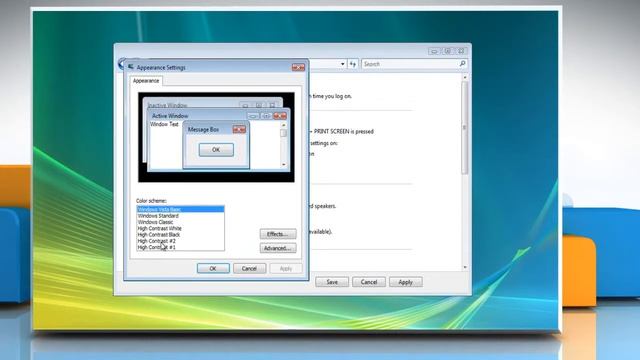Image resolution: width=640 pixels, height=360 pixels.
Task: Click the background window scrollbar thumb
Action: (x=464, y=127)
